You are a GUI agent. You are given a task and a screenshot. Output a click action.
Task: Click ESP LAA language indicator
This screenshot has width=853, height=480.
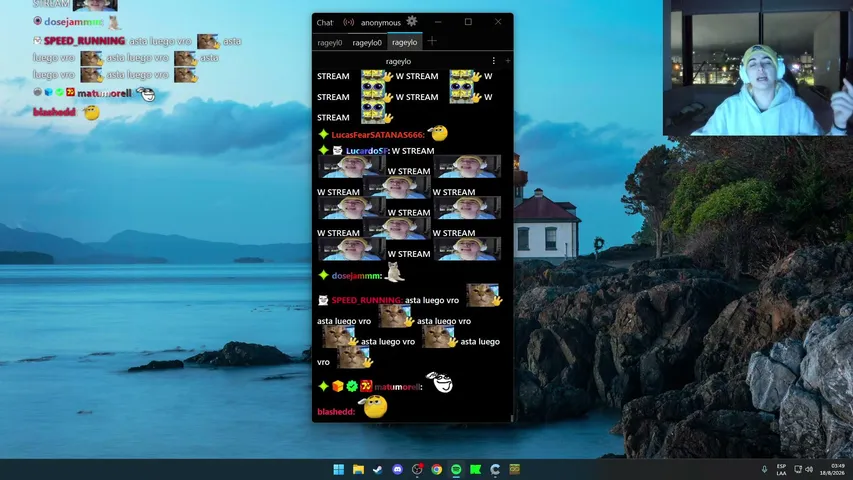click(x=781, y=470)
